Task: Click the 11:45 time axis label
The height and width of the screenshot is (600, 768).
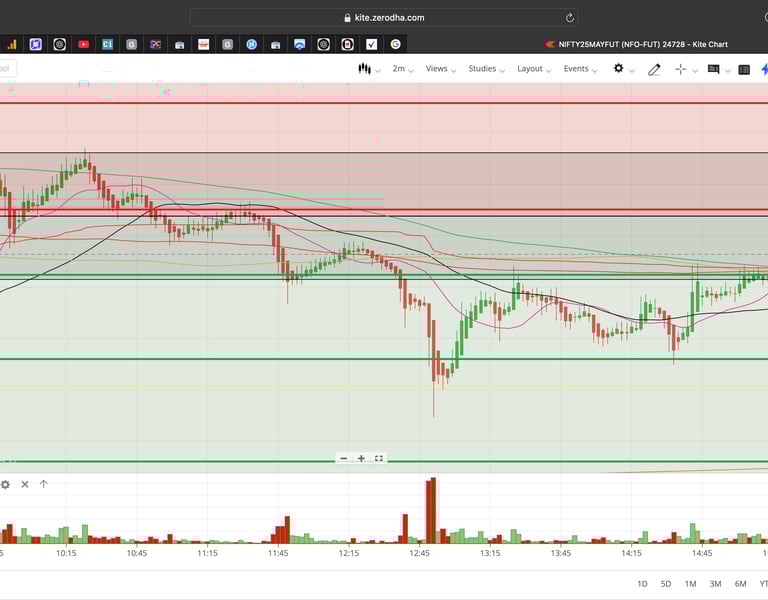Action: click(278, 553)
